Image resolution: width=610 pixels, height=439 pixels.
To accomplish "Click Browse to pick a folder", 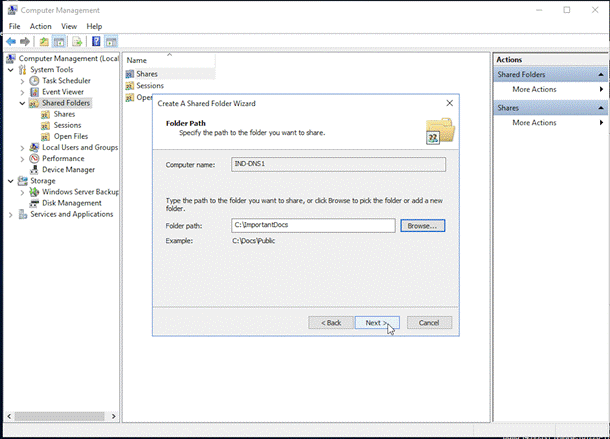I will point(422,226).
